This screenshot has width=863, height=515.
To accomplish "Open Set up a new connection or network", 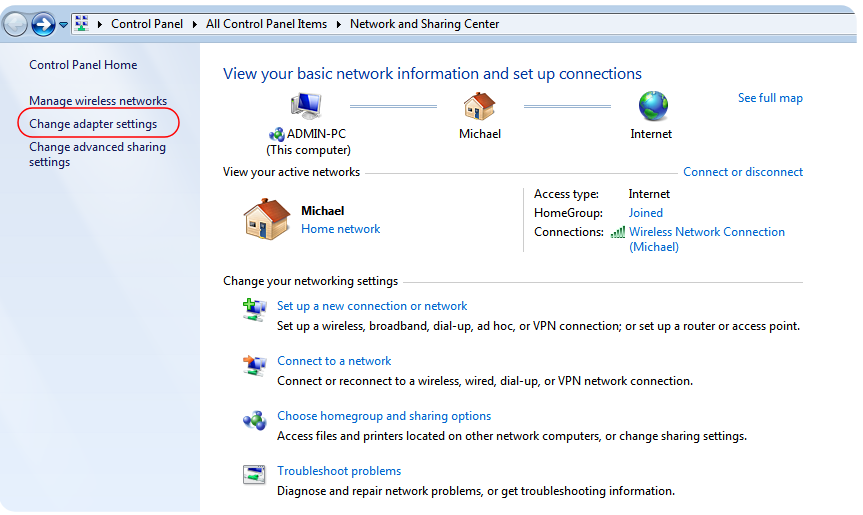I will 372,306.
